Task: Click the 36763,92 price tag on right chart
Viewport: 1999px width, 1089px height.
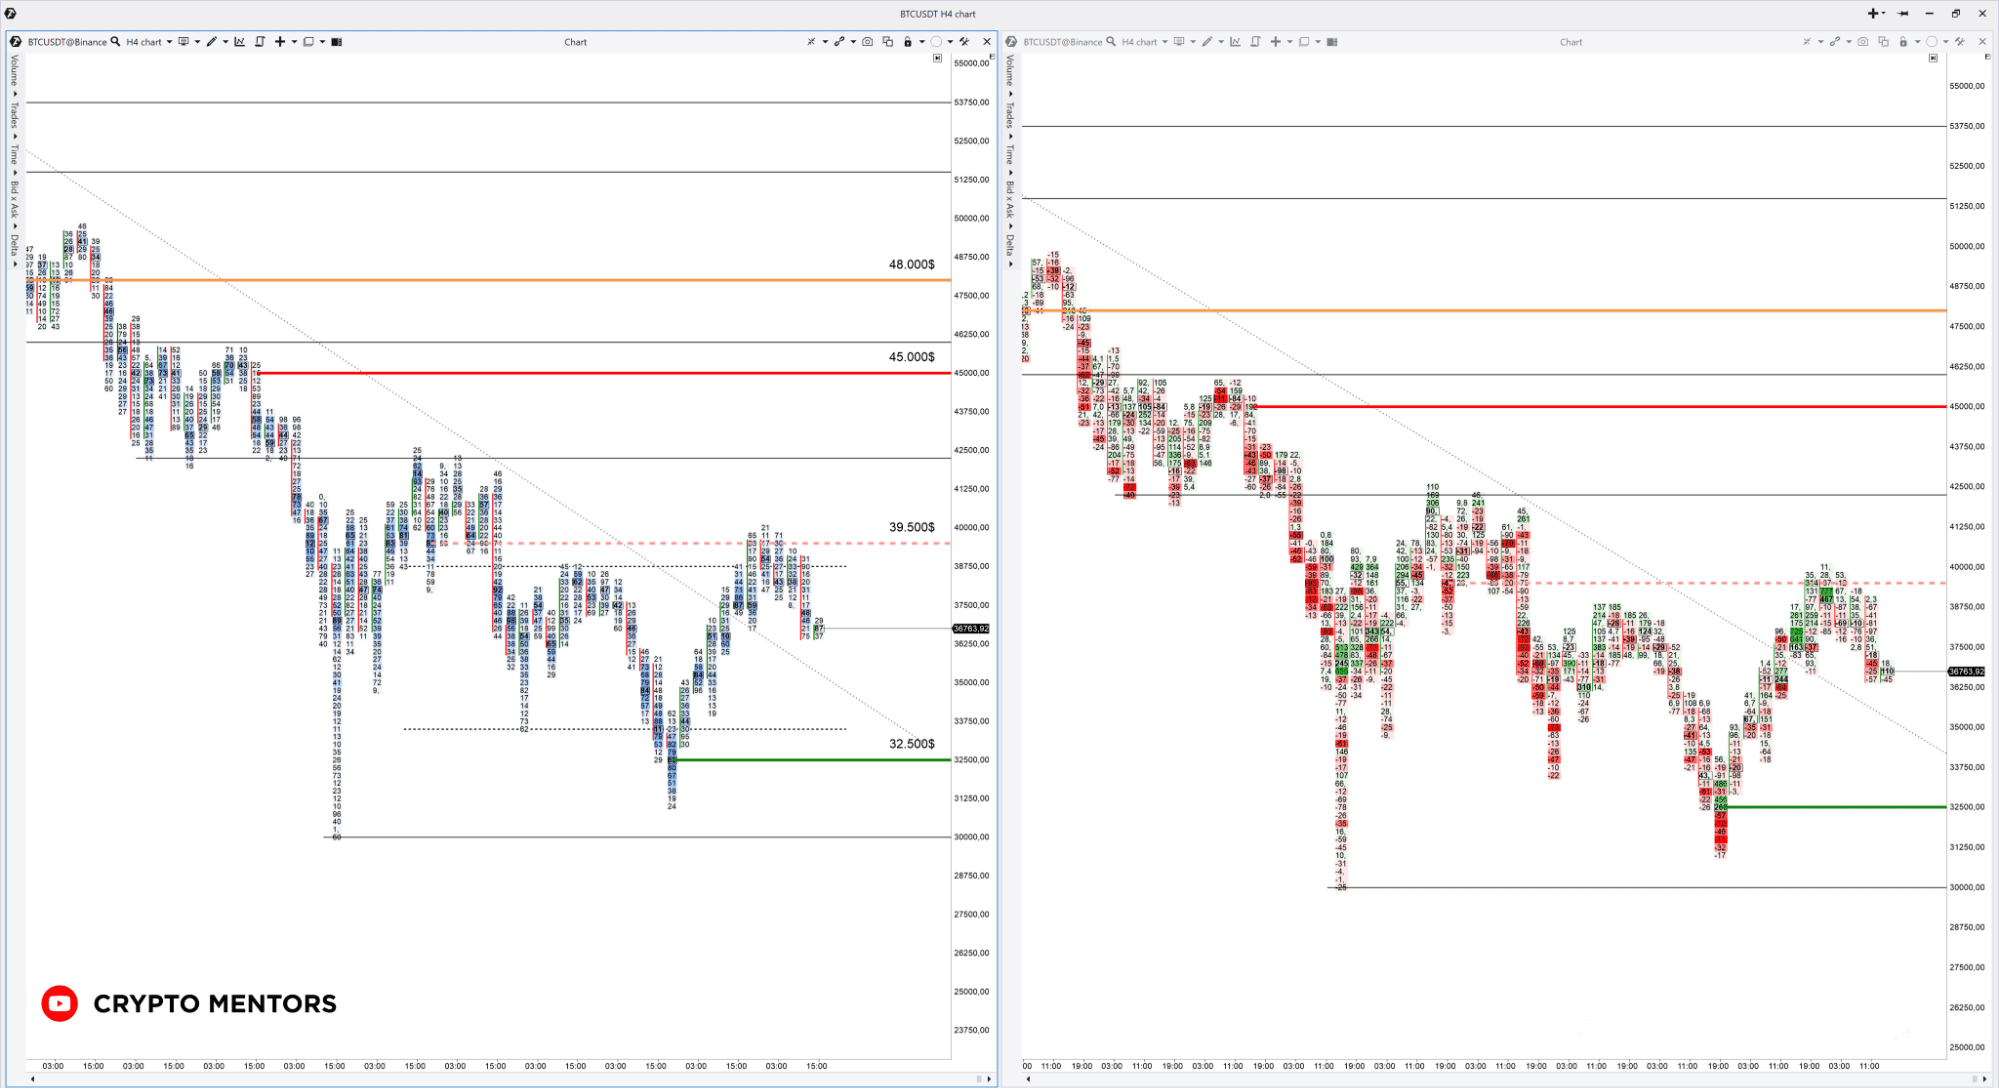Action: pyautogui.click(x=1967, y=671)
